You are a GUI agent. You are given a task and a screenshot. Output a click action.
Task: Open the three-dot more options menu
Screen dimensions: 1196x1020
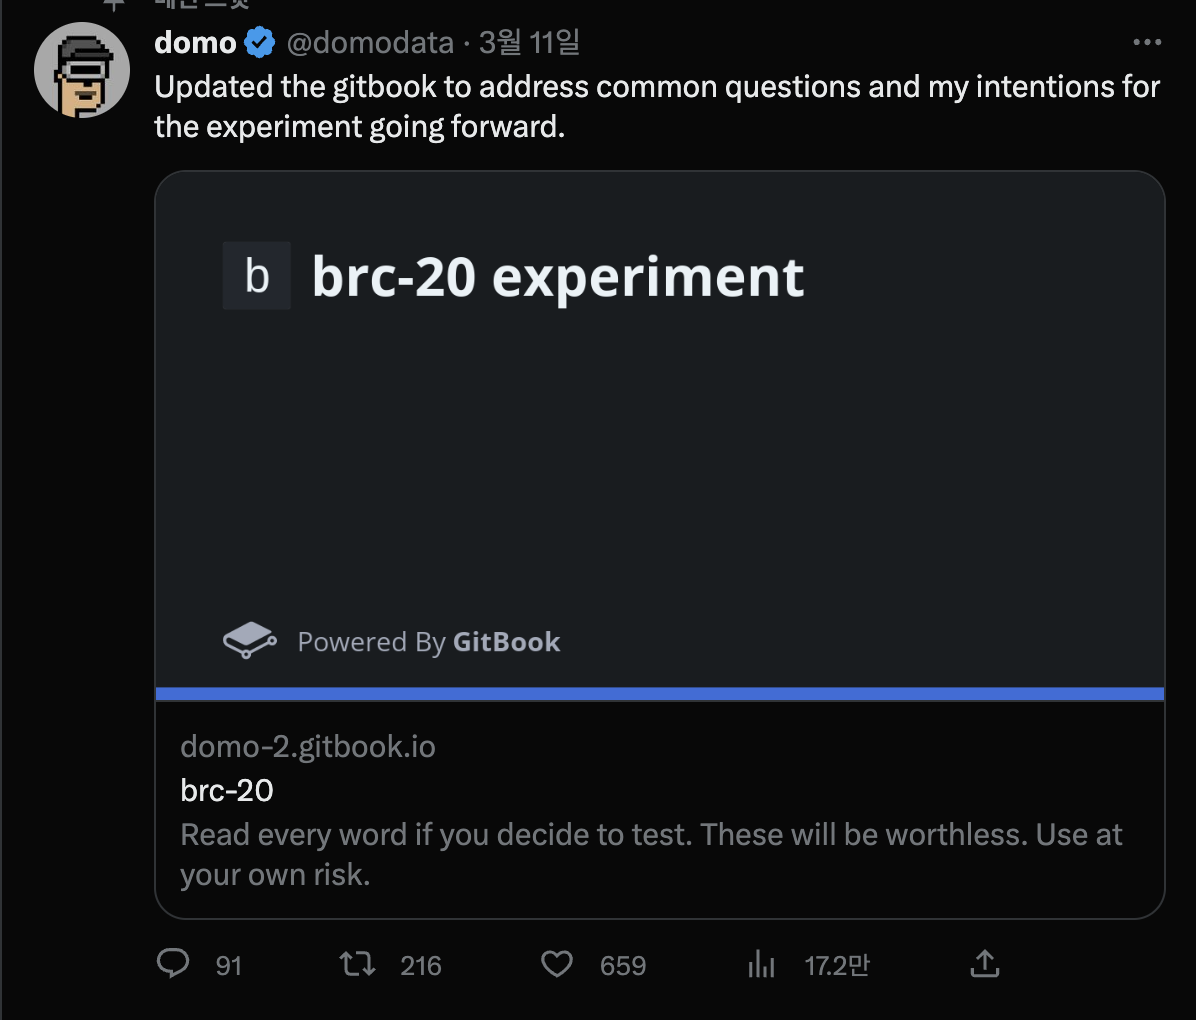tap(1147, 42)
